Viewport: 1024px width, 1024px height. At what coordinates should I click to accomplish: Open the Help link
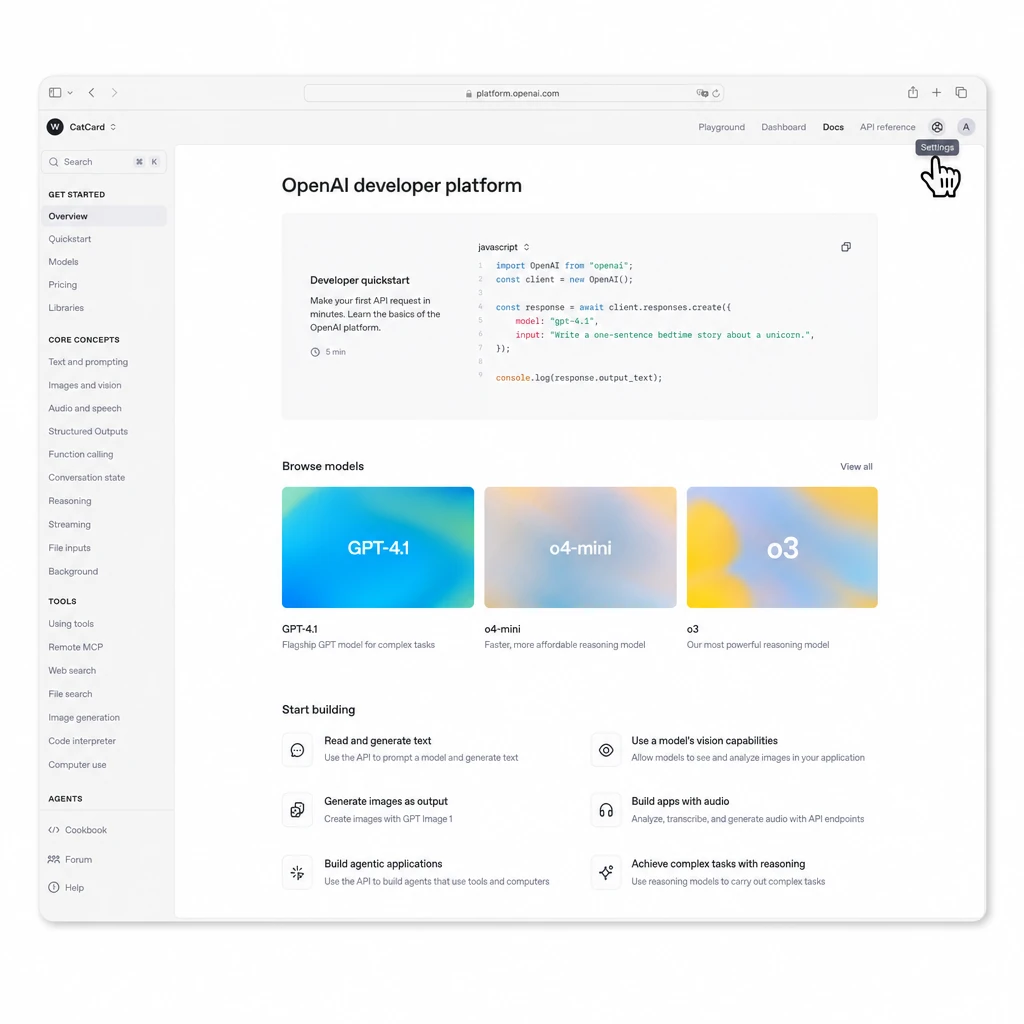pos(66,888)
